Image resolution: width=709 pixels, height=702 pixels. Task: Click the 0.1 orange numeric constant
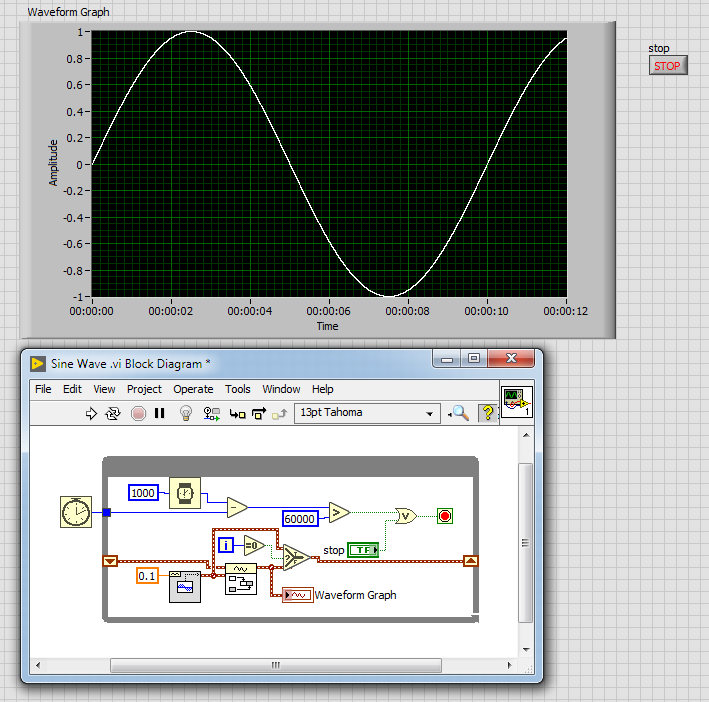[x=147, y=576]
